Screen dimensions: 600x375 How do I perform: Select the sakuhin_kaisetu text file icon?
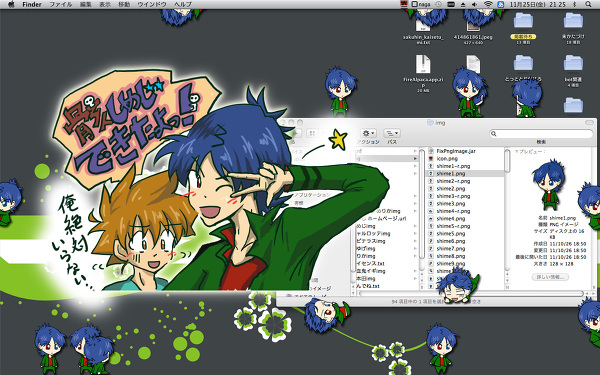coord(423,26)
